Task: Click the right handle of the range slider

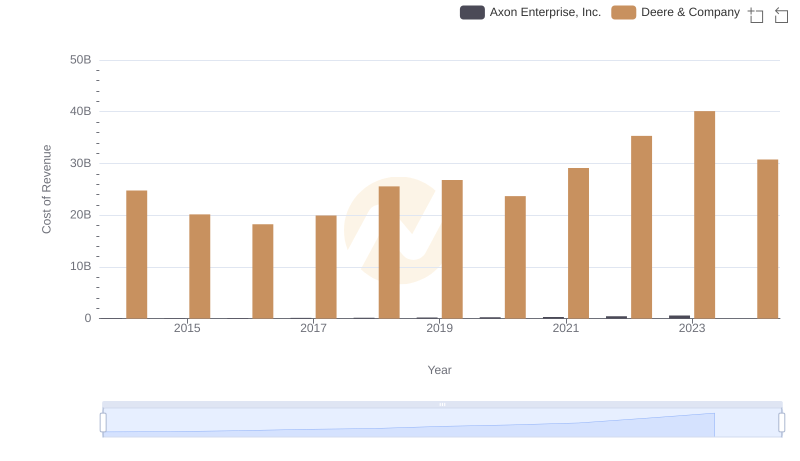Action: coord(782,423)
